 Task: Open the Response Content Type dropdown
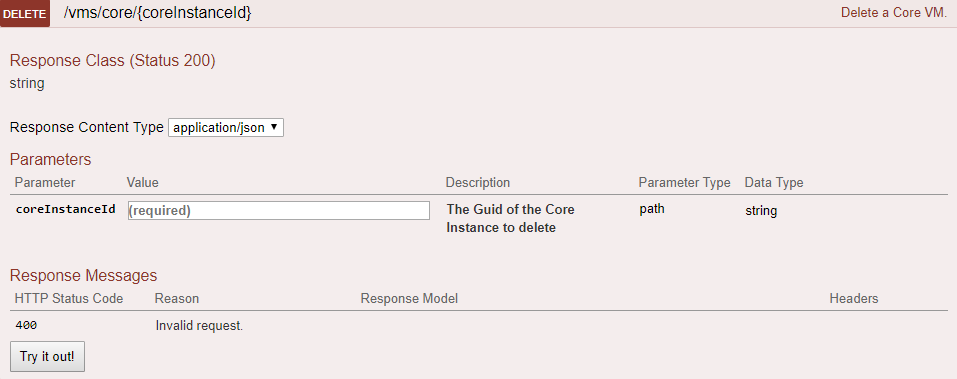[226, 128]
